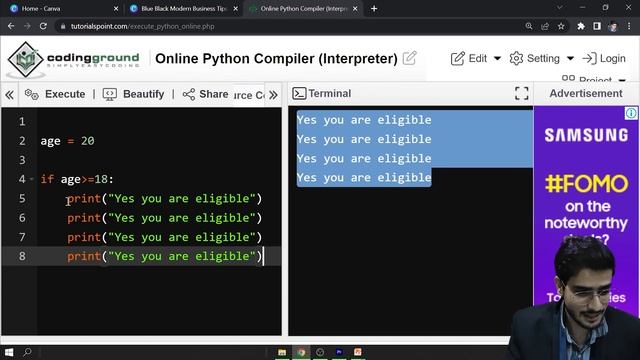Go to Login
The height and width of the screenshot is (360, 640).
612,58
